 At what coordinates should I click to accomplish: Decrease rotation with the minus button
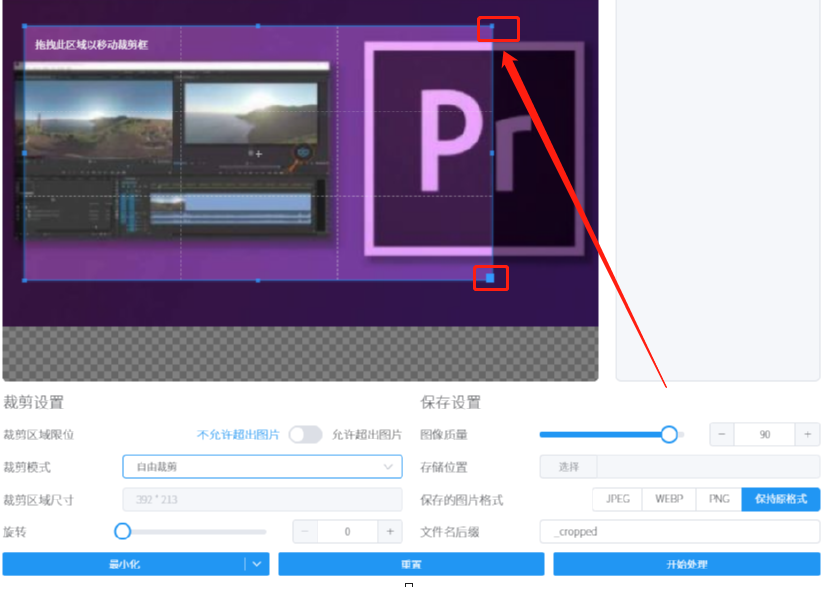click(x=305, y=531)
